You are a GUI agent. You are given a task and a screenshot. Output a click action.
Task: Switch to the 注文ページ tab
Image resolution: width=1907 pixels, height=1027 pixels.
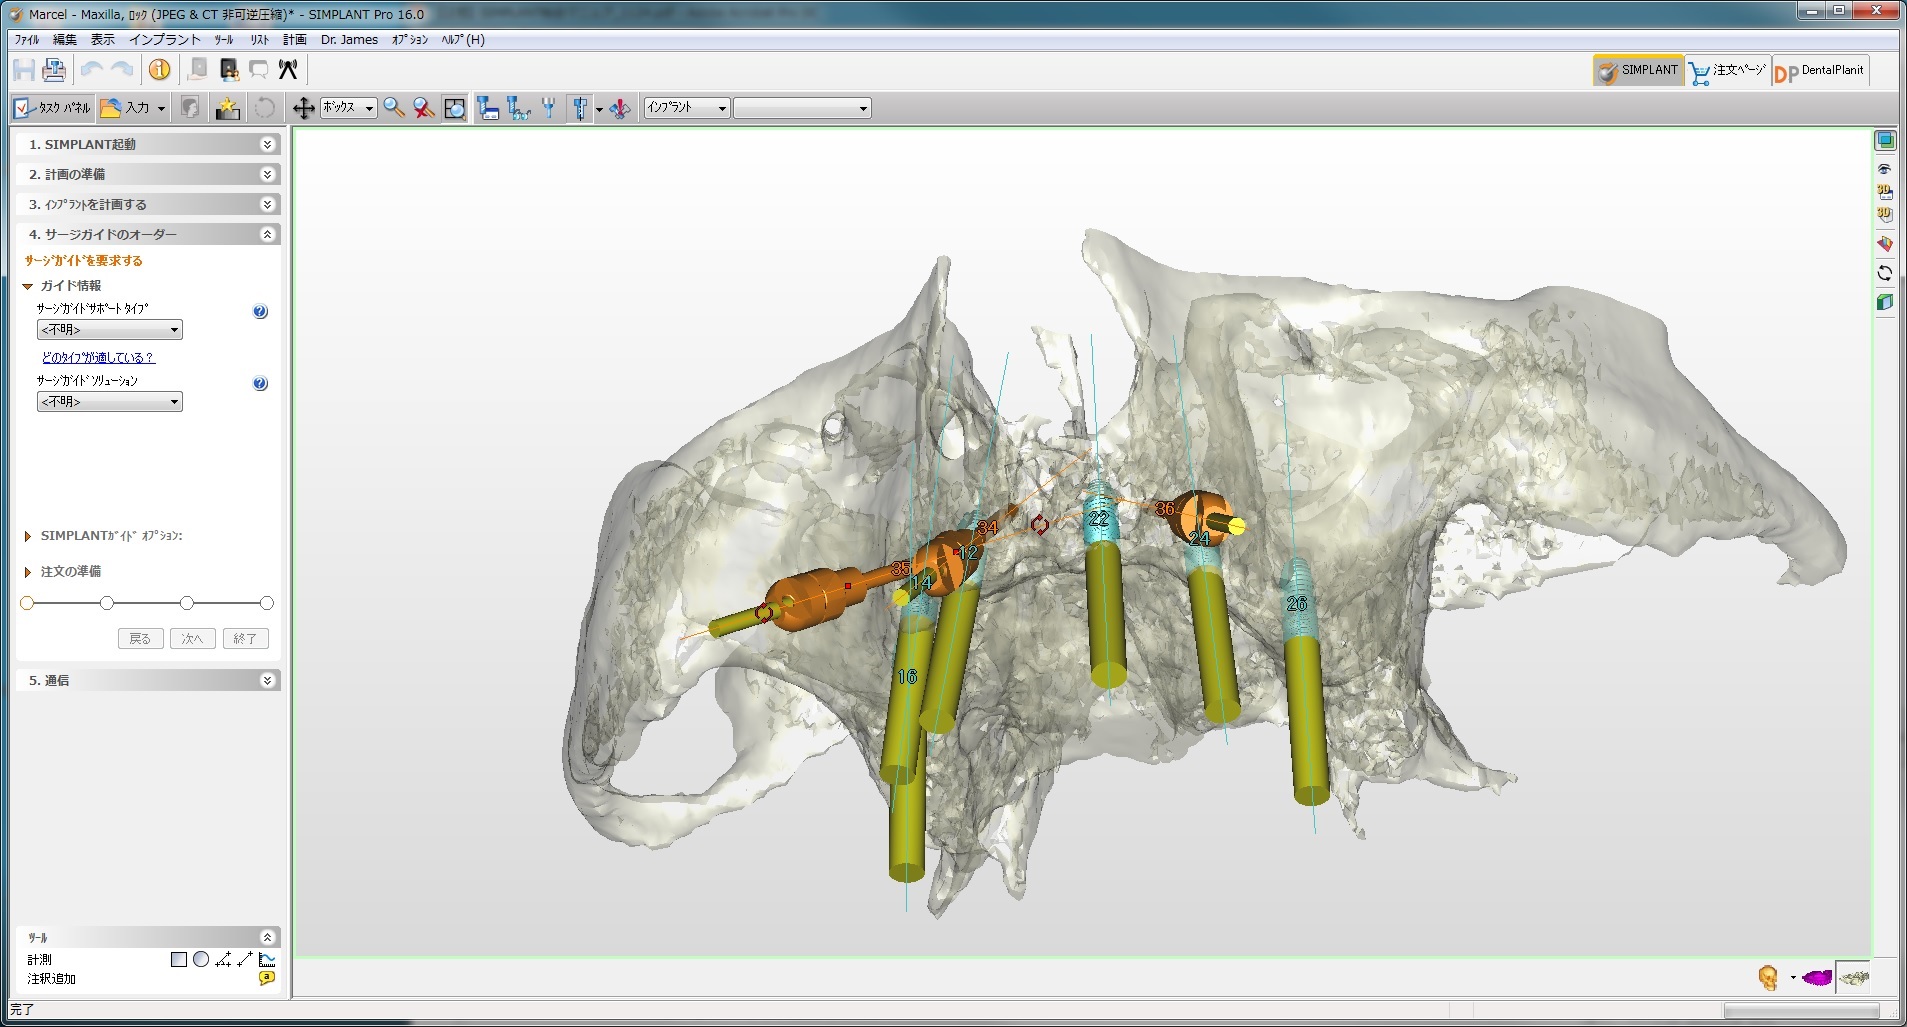coord(1727,70)
